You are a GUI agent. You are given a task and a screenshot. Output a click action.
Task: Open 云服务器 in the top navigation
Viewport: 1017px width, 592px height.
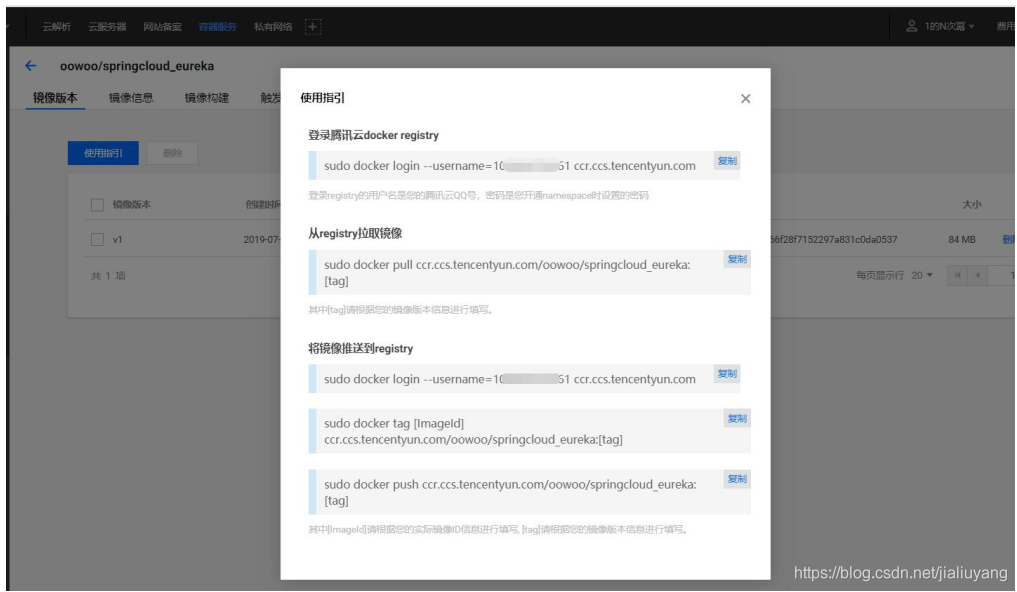pyautogui.click(x=107, y=27)
